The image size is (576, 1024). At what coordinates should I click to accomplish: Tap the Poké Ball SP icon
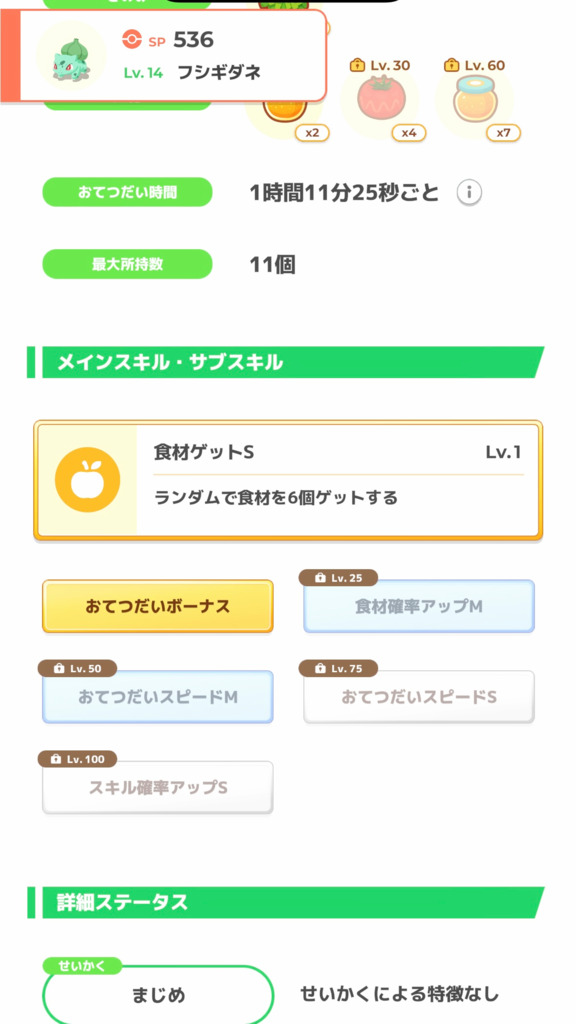coord(132,40)
